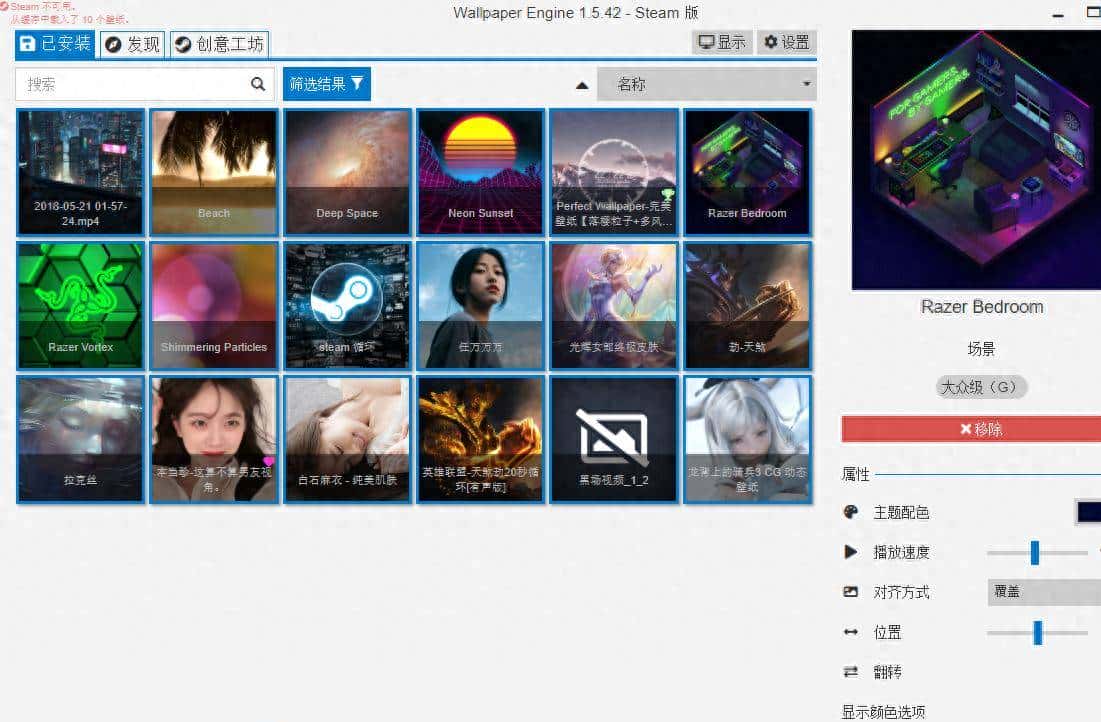Open the 筛选结果 filter button
Viewport: 1101px width, 722px height.
click(327, 85)
